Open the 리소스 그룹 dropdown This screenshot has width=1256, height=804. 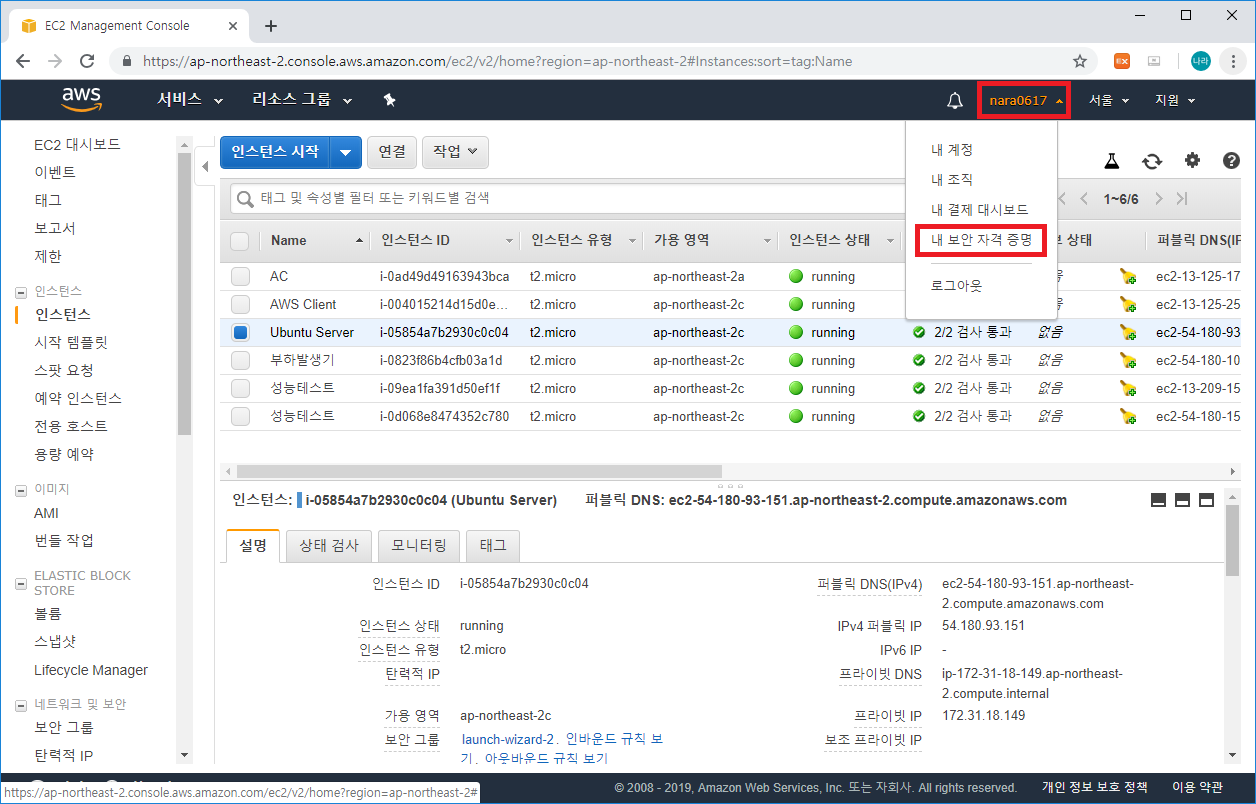(x=302, y=100)
